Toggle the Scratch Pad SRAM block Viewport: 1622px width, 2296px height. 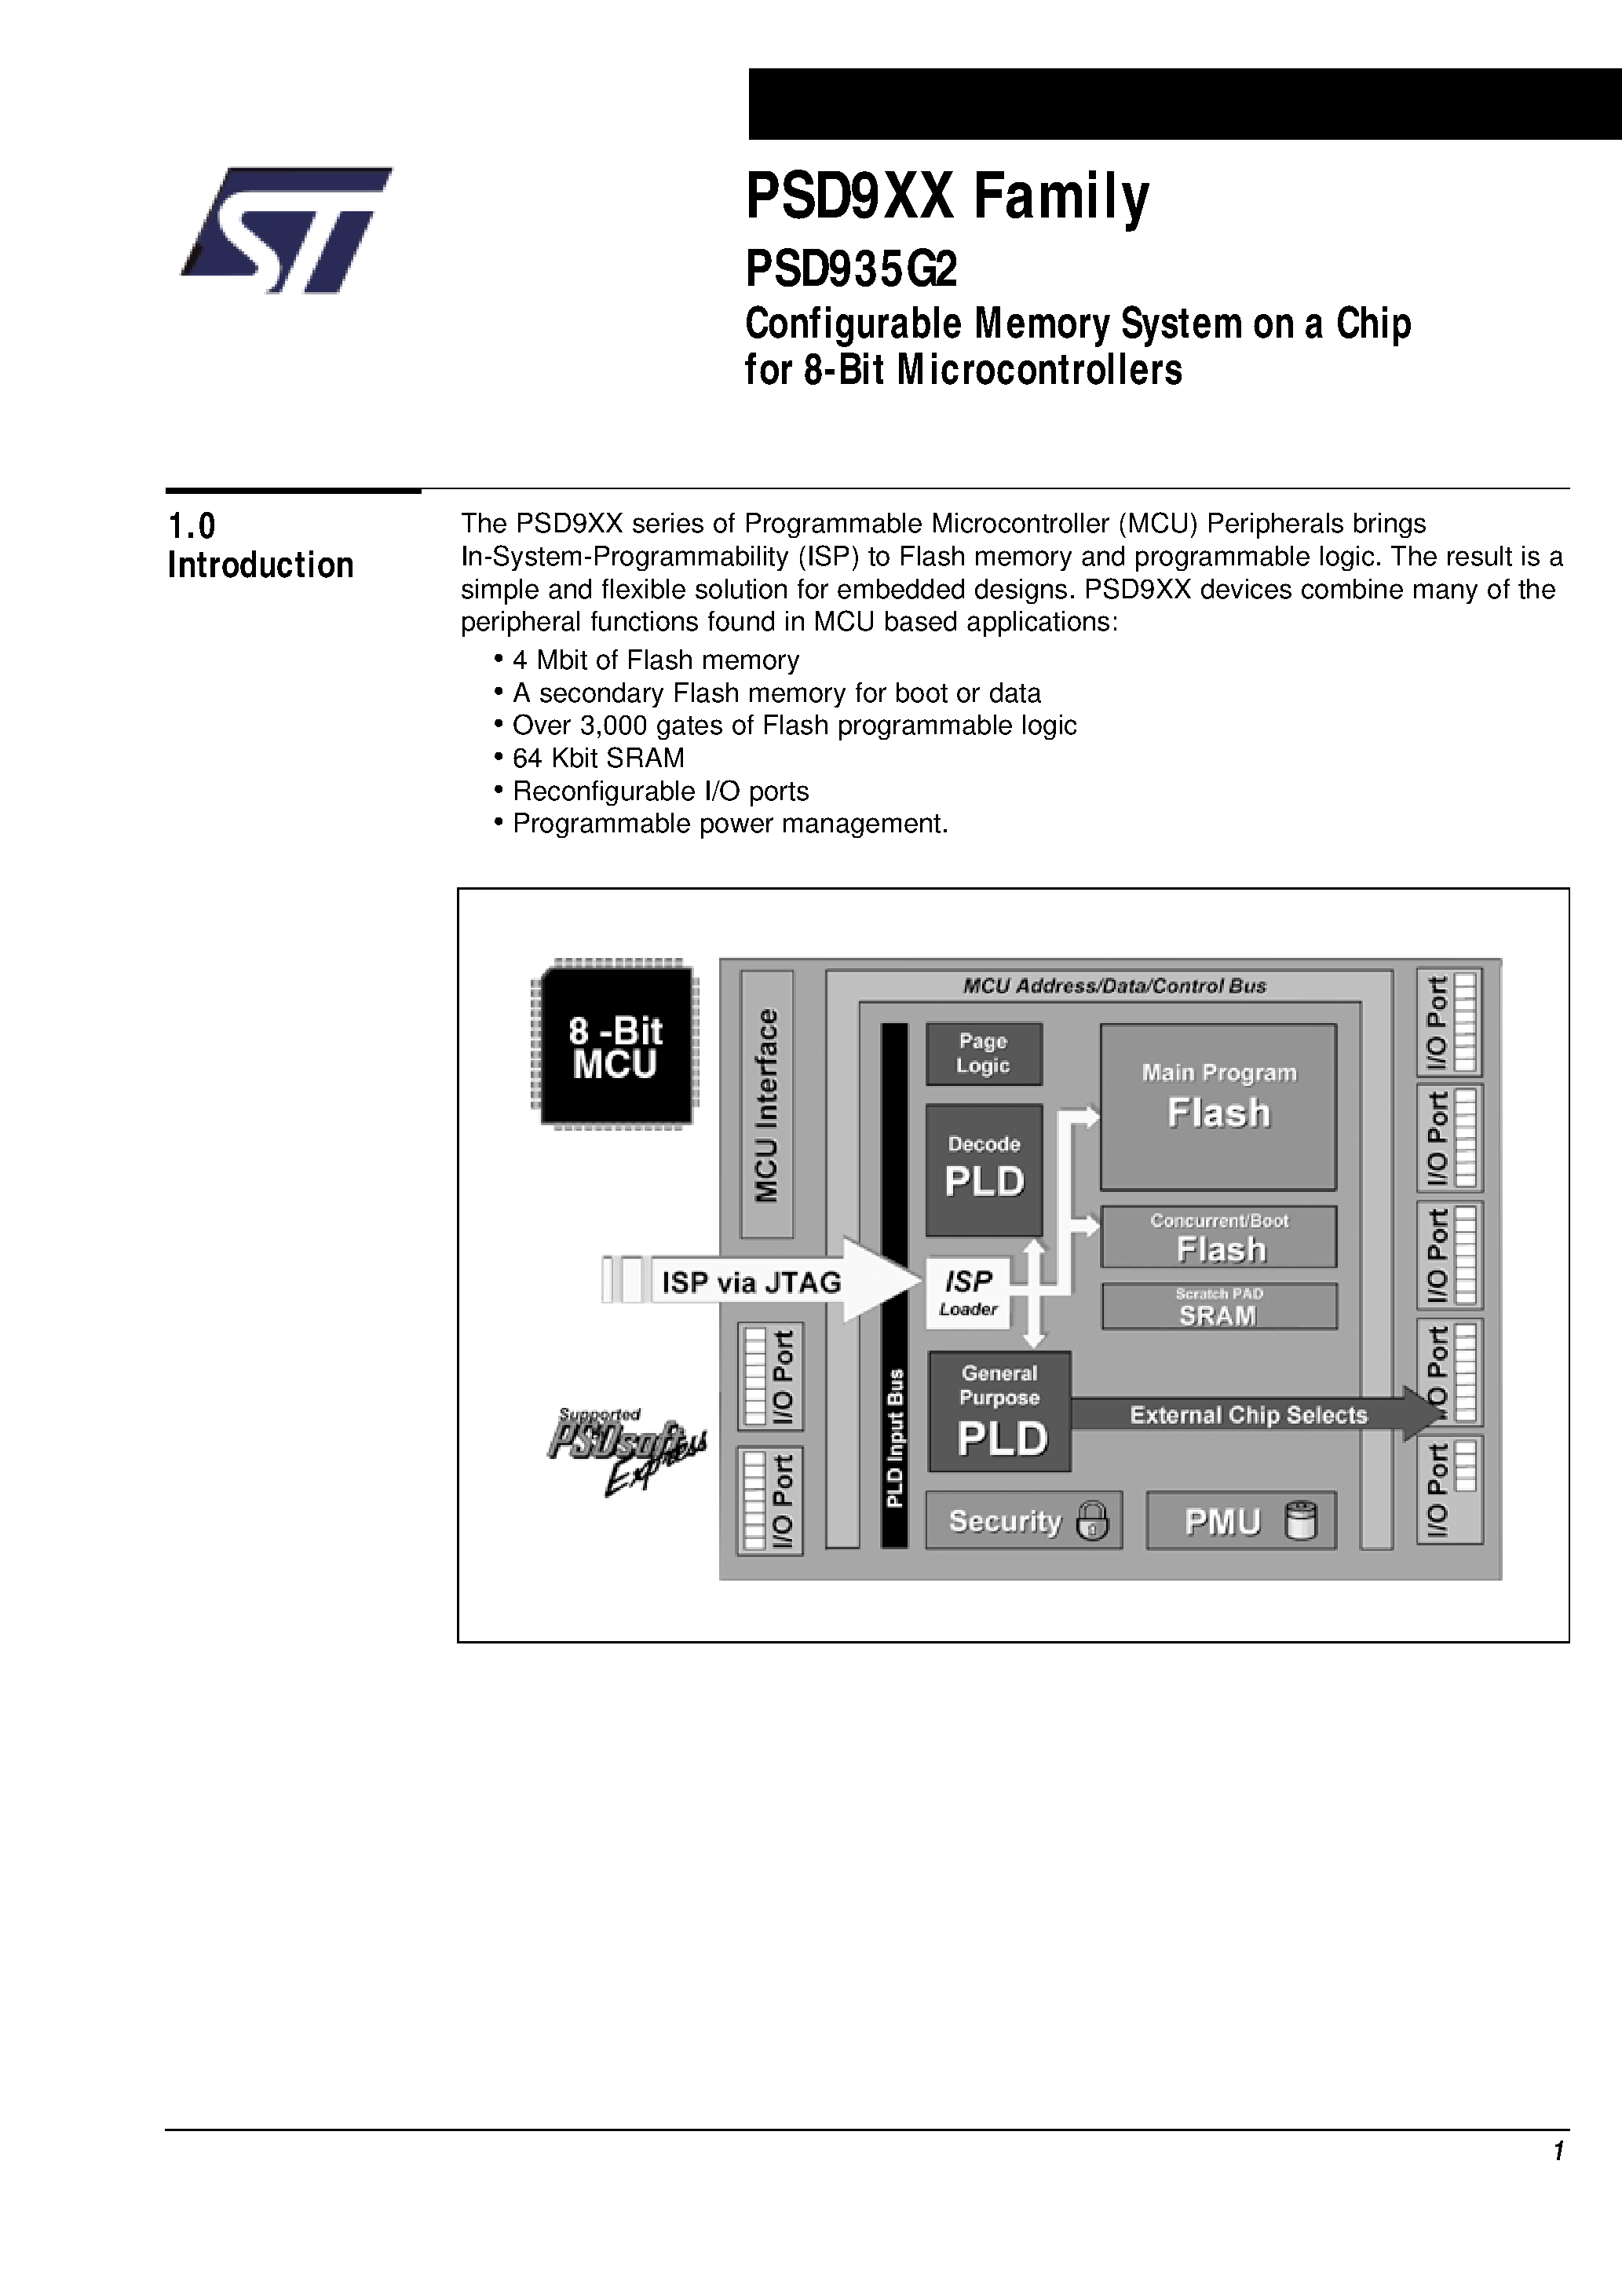point(1229,1307)
